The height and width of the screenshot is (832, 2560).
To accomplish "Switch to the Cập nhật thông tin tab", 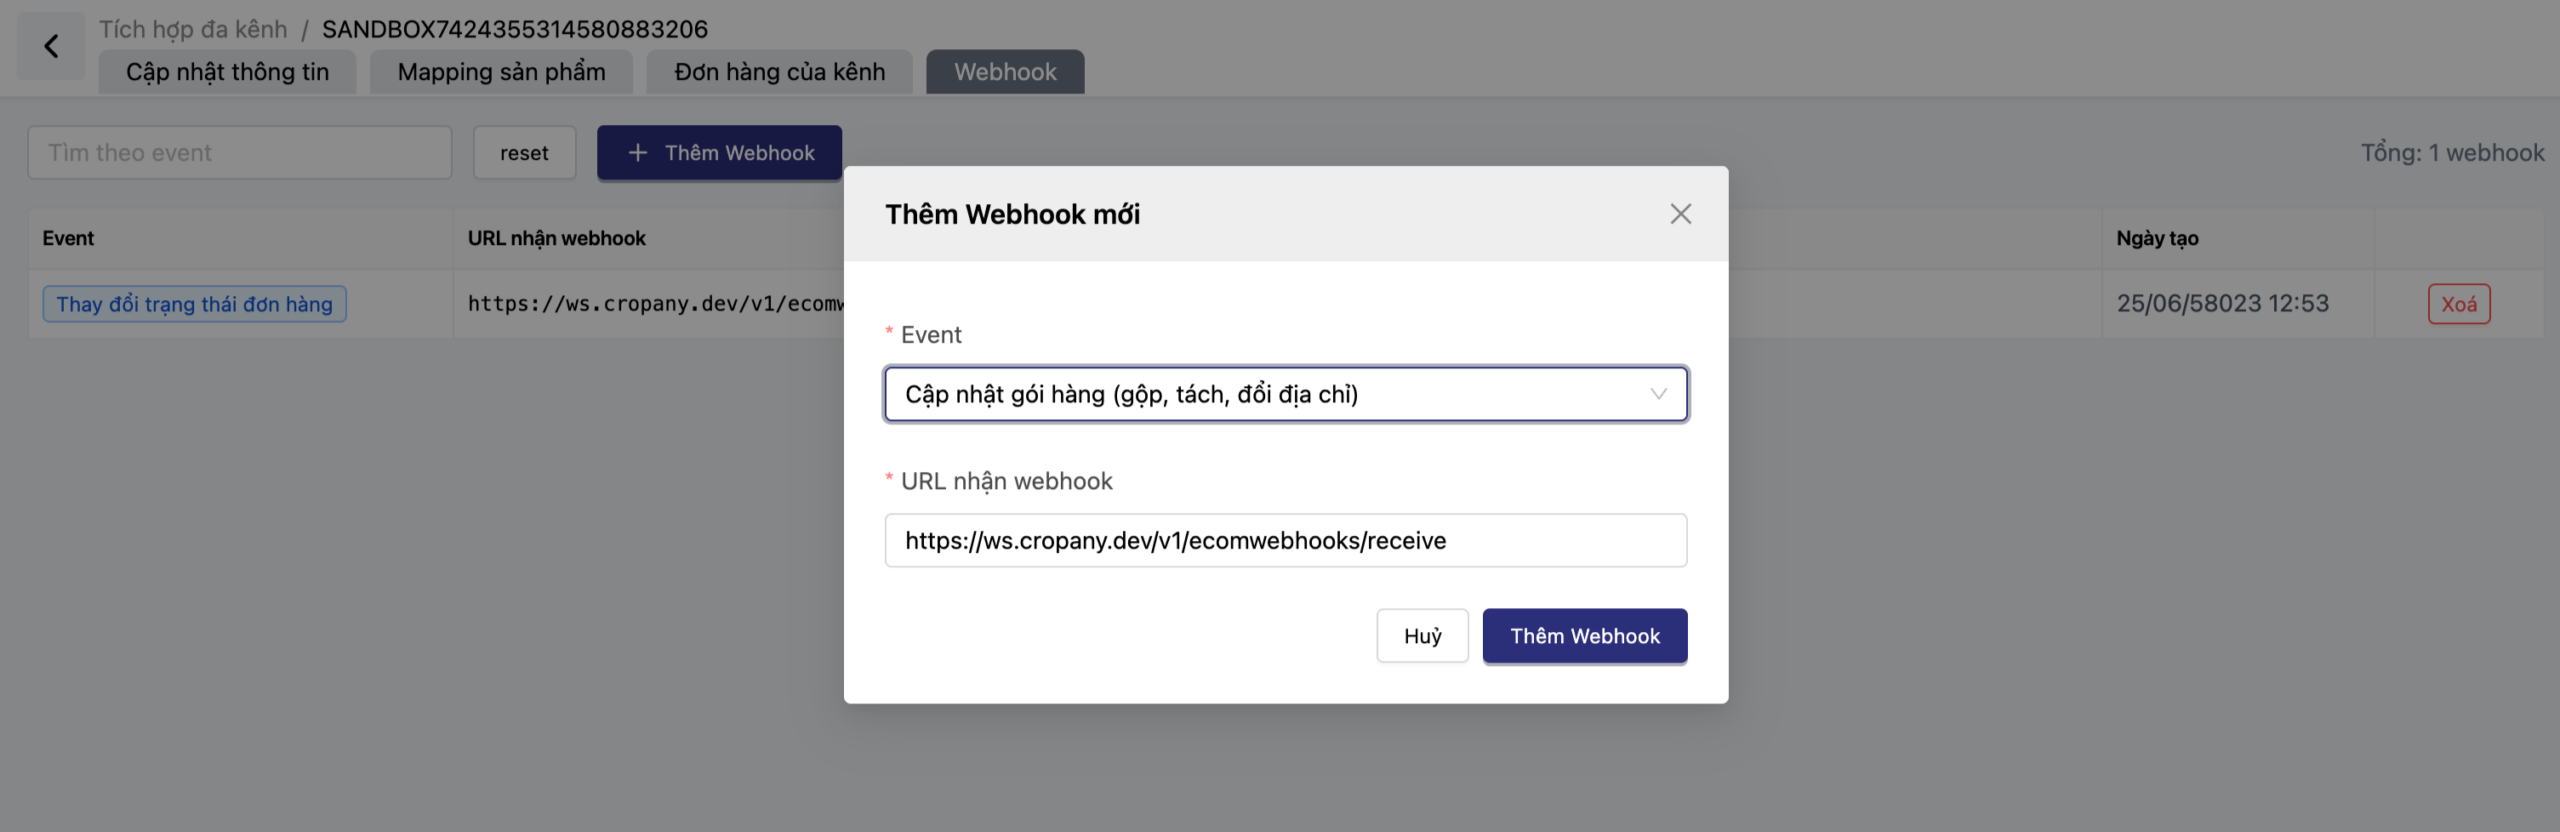I will (227, 72).
